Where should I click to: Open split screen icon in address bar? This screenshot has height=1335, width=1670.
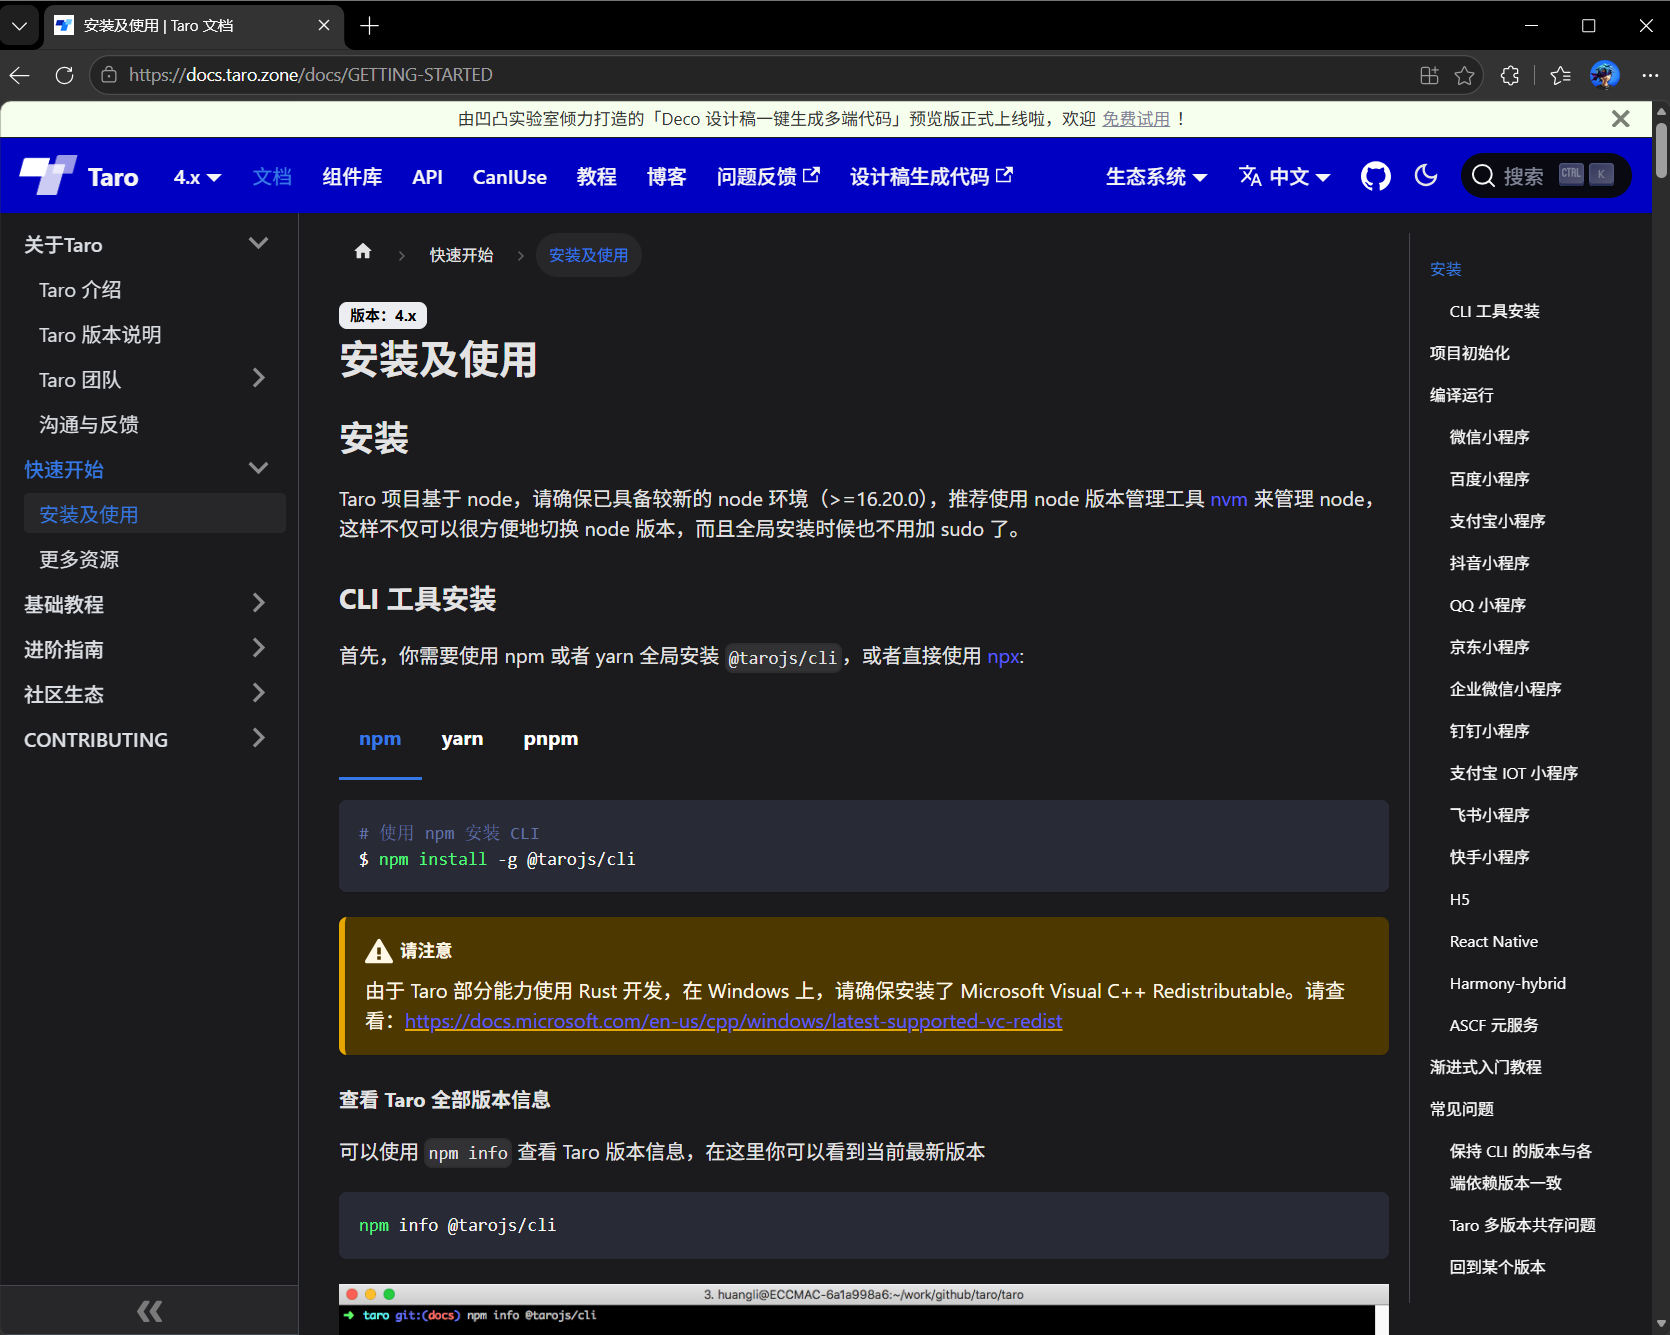click(x=1429, y=75)
